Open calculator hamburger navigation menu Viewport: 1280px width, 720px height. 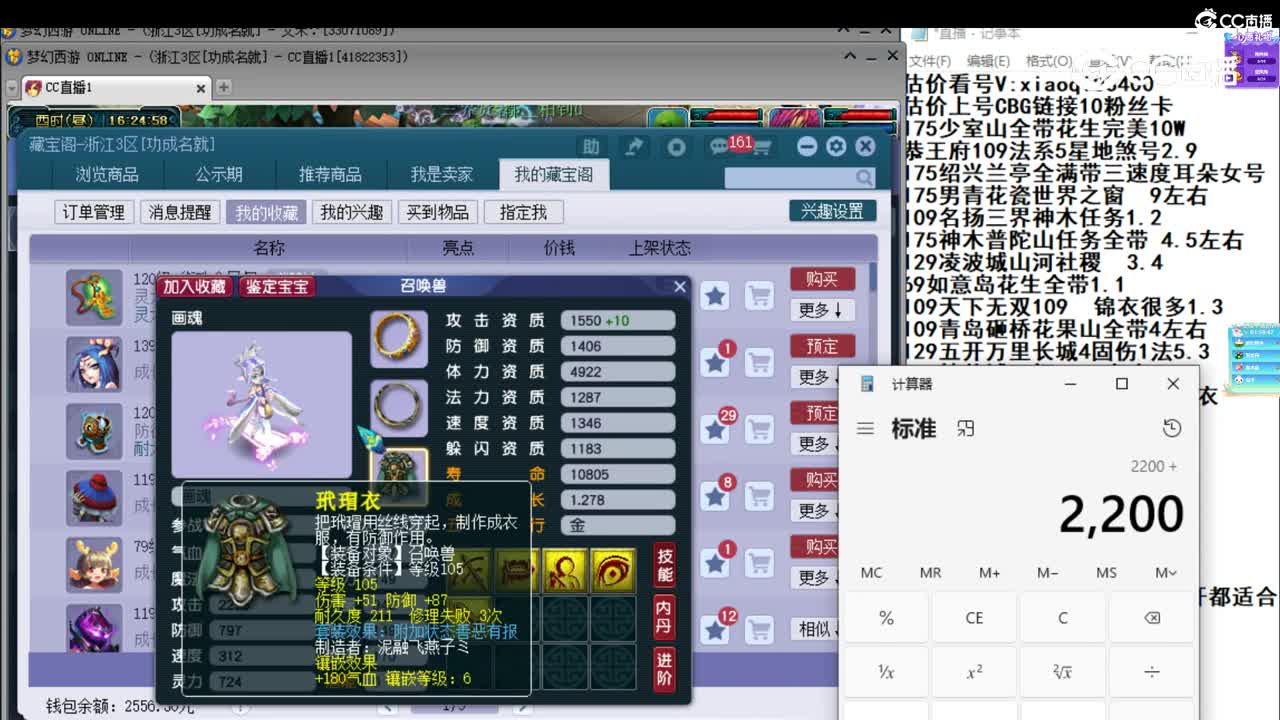pyautogui.click(x=866, y=428)
